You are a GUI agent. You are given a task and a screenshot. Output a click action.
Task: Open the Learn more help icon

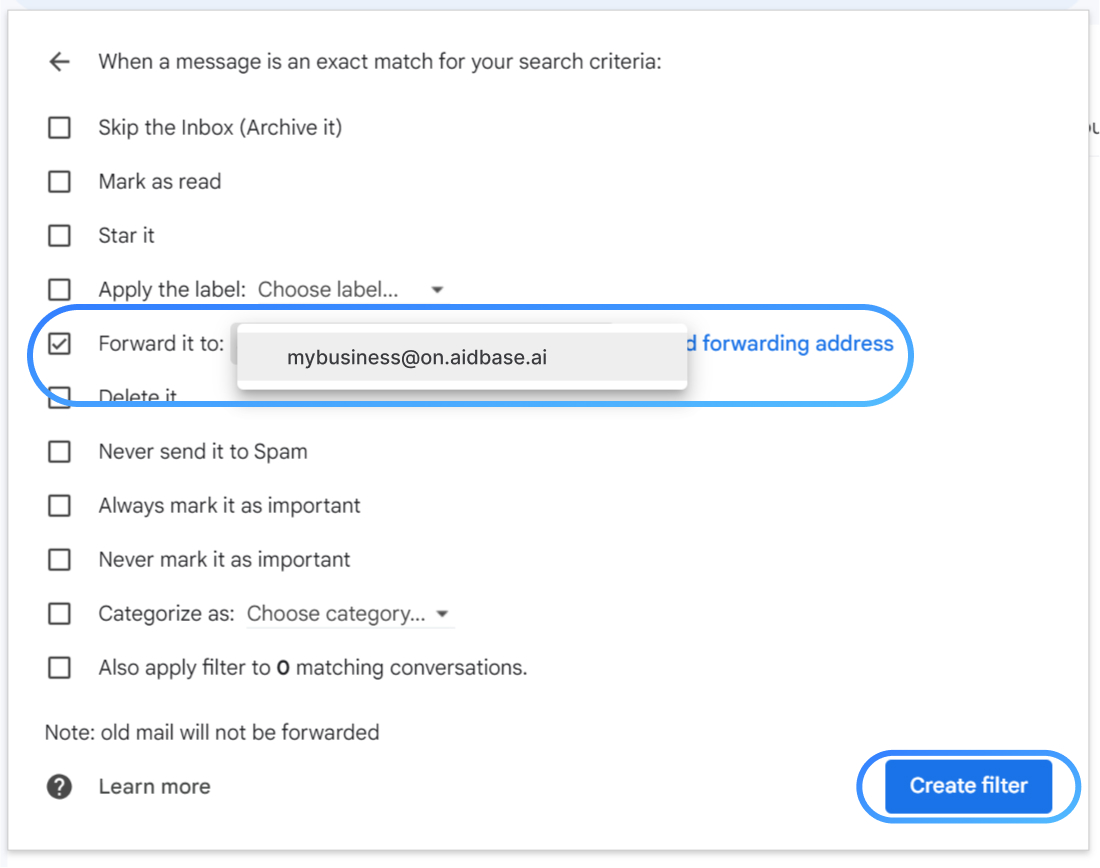(58, 786)
